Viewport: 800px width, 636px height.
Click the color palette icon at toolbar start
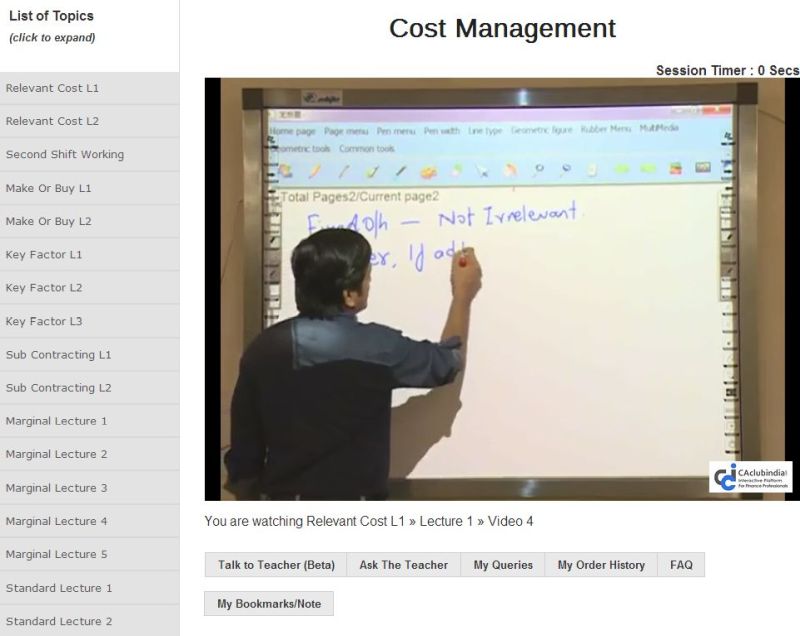[285, 171]
